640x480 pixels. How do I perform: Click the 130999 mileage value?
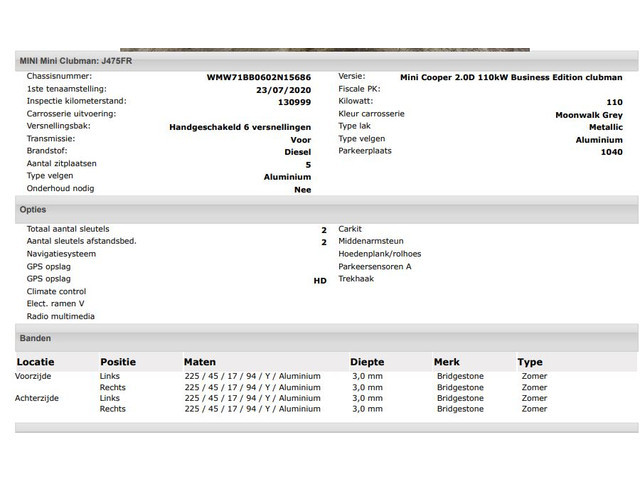point(293,102)
